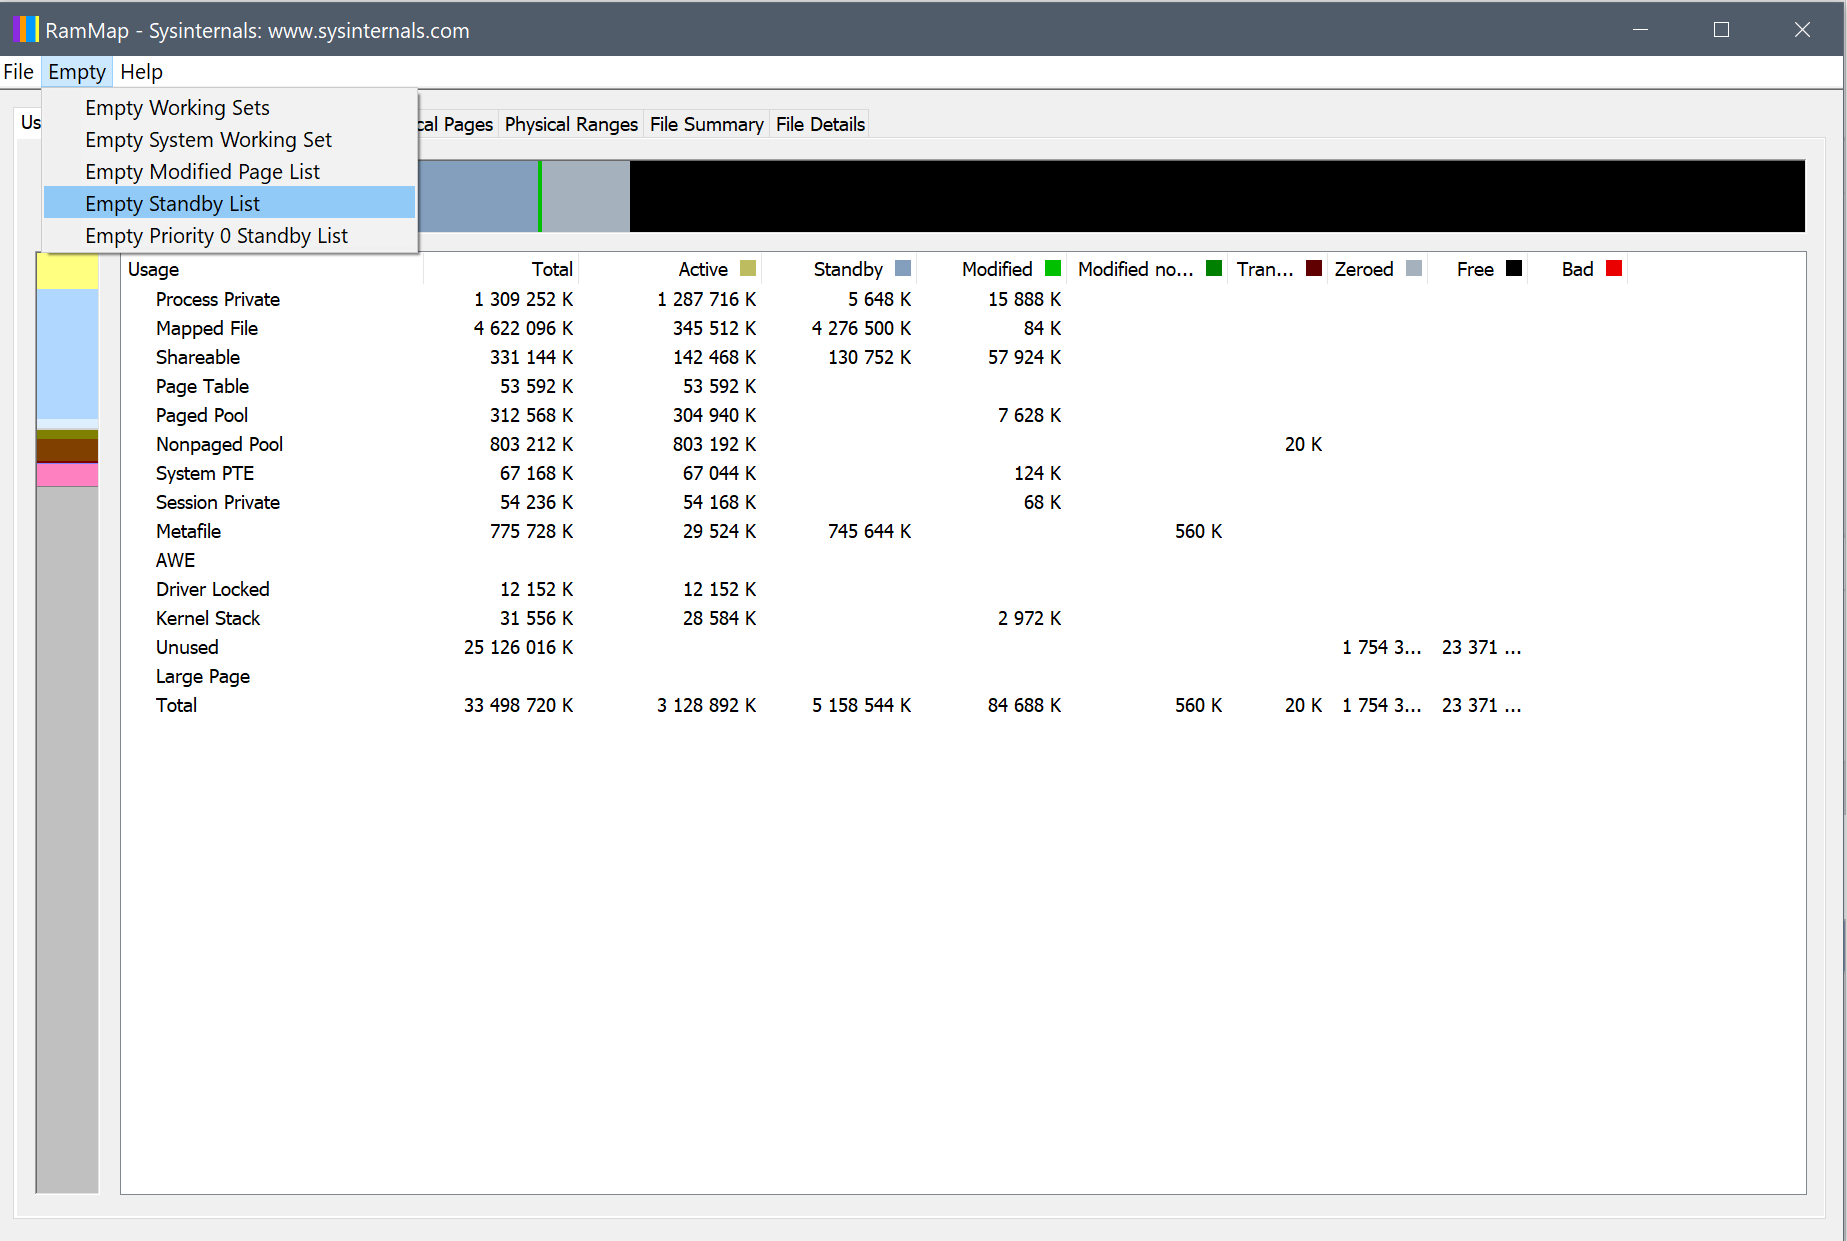Sort by the Zeroed column header
The image size is (1847, 1241).
pos(1377,269)
